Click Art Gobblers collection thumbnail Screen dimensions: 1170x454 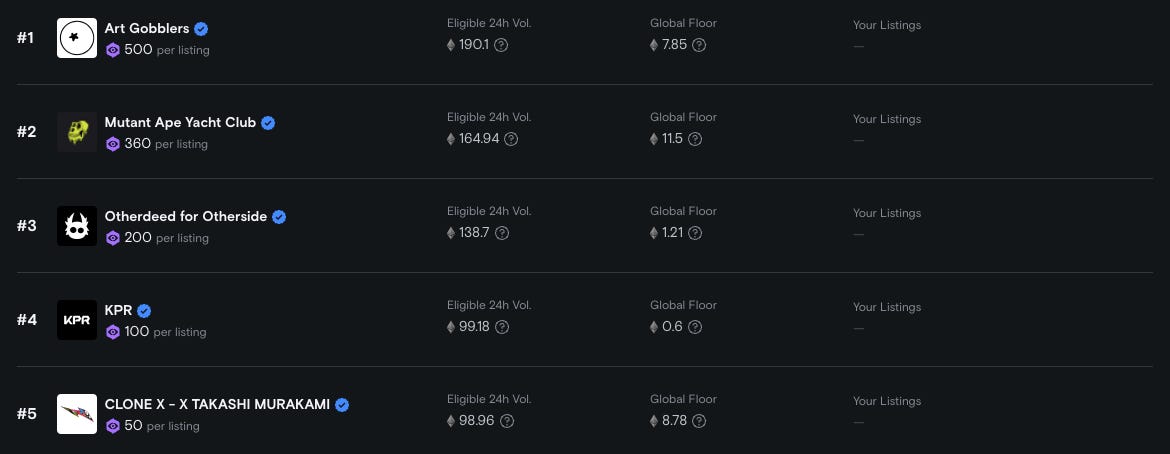point(77,38)
